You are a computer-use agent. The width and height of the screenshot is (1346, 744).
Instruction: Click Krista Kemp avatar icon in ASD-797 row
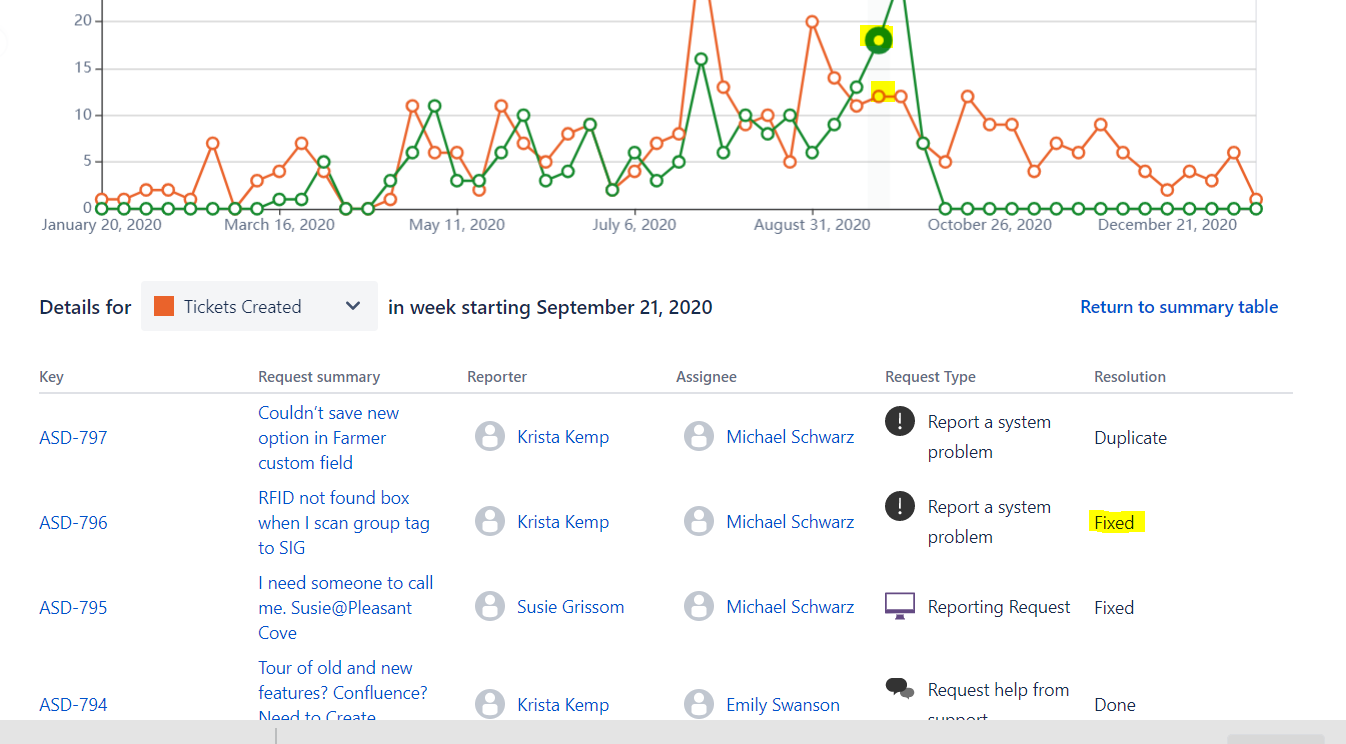click(x=490, y=437)
